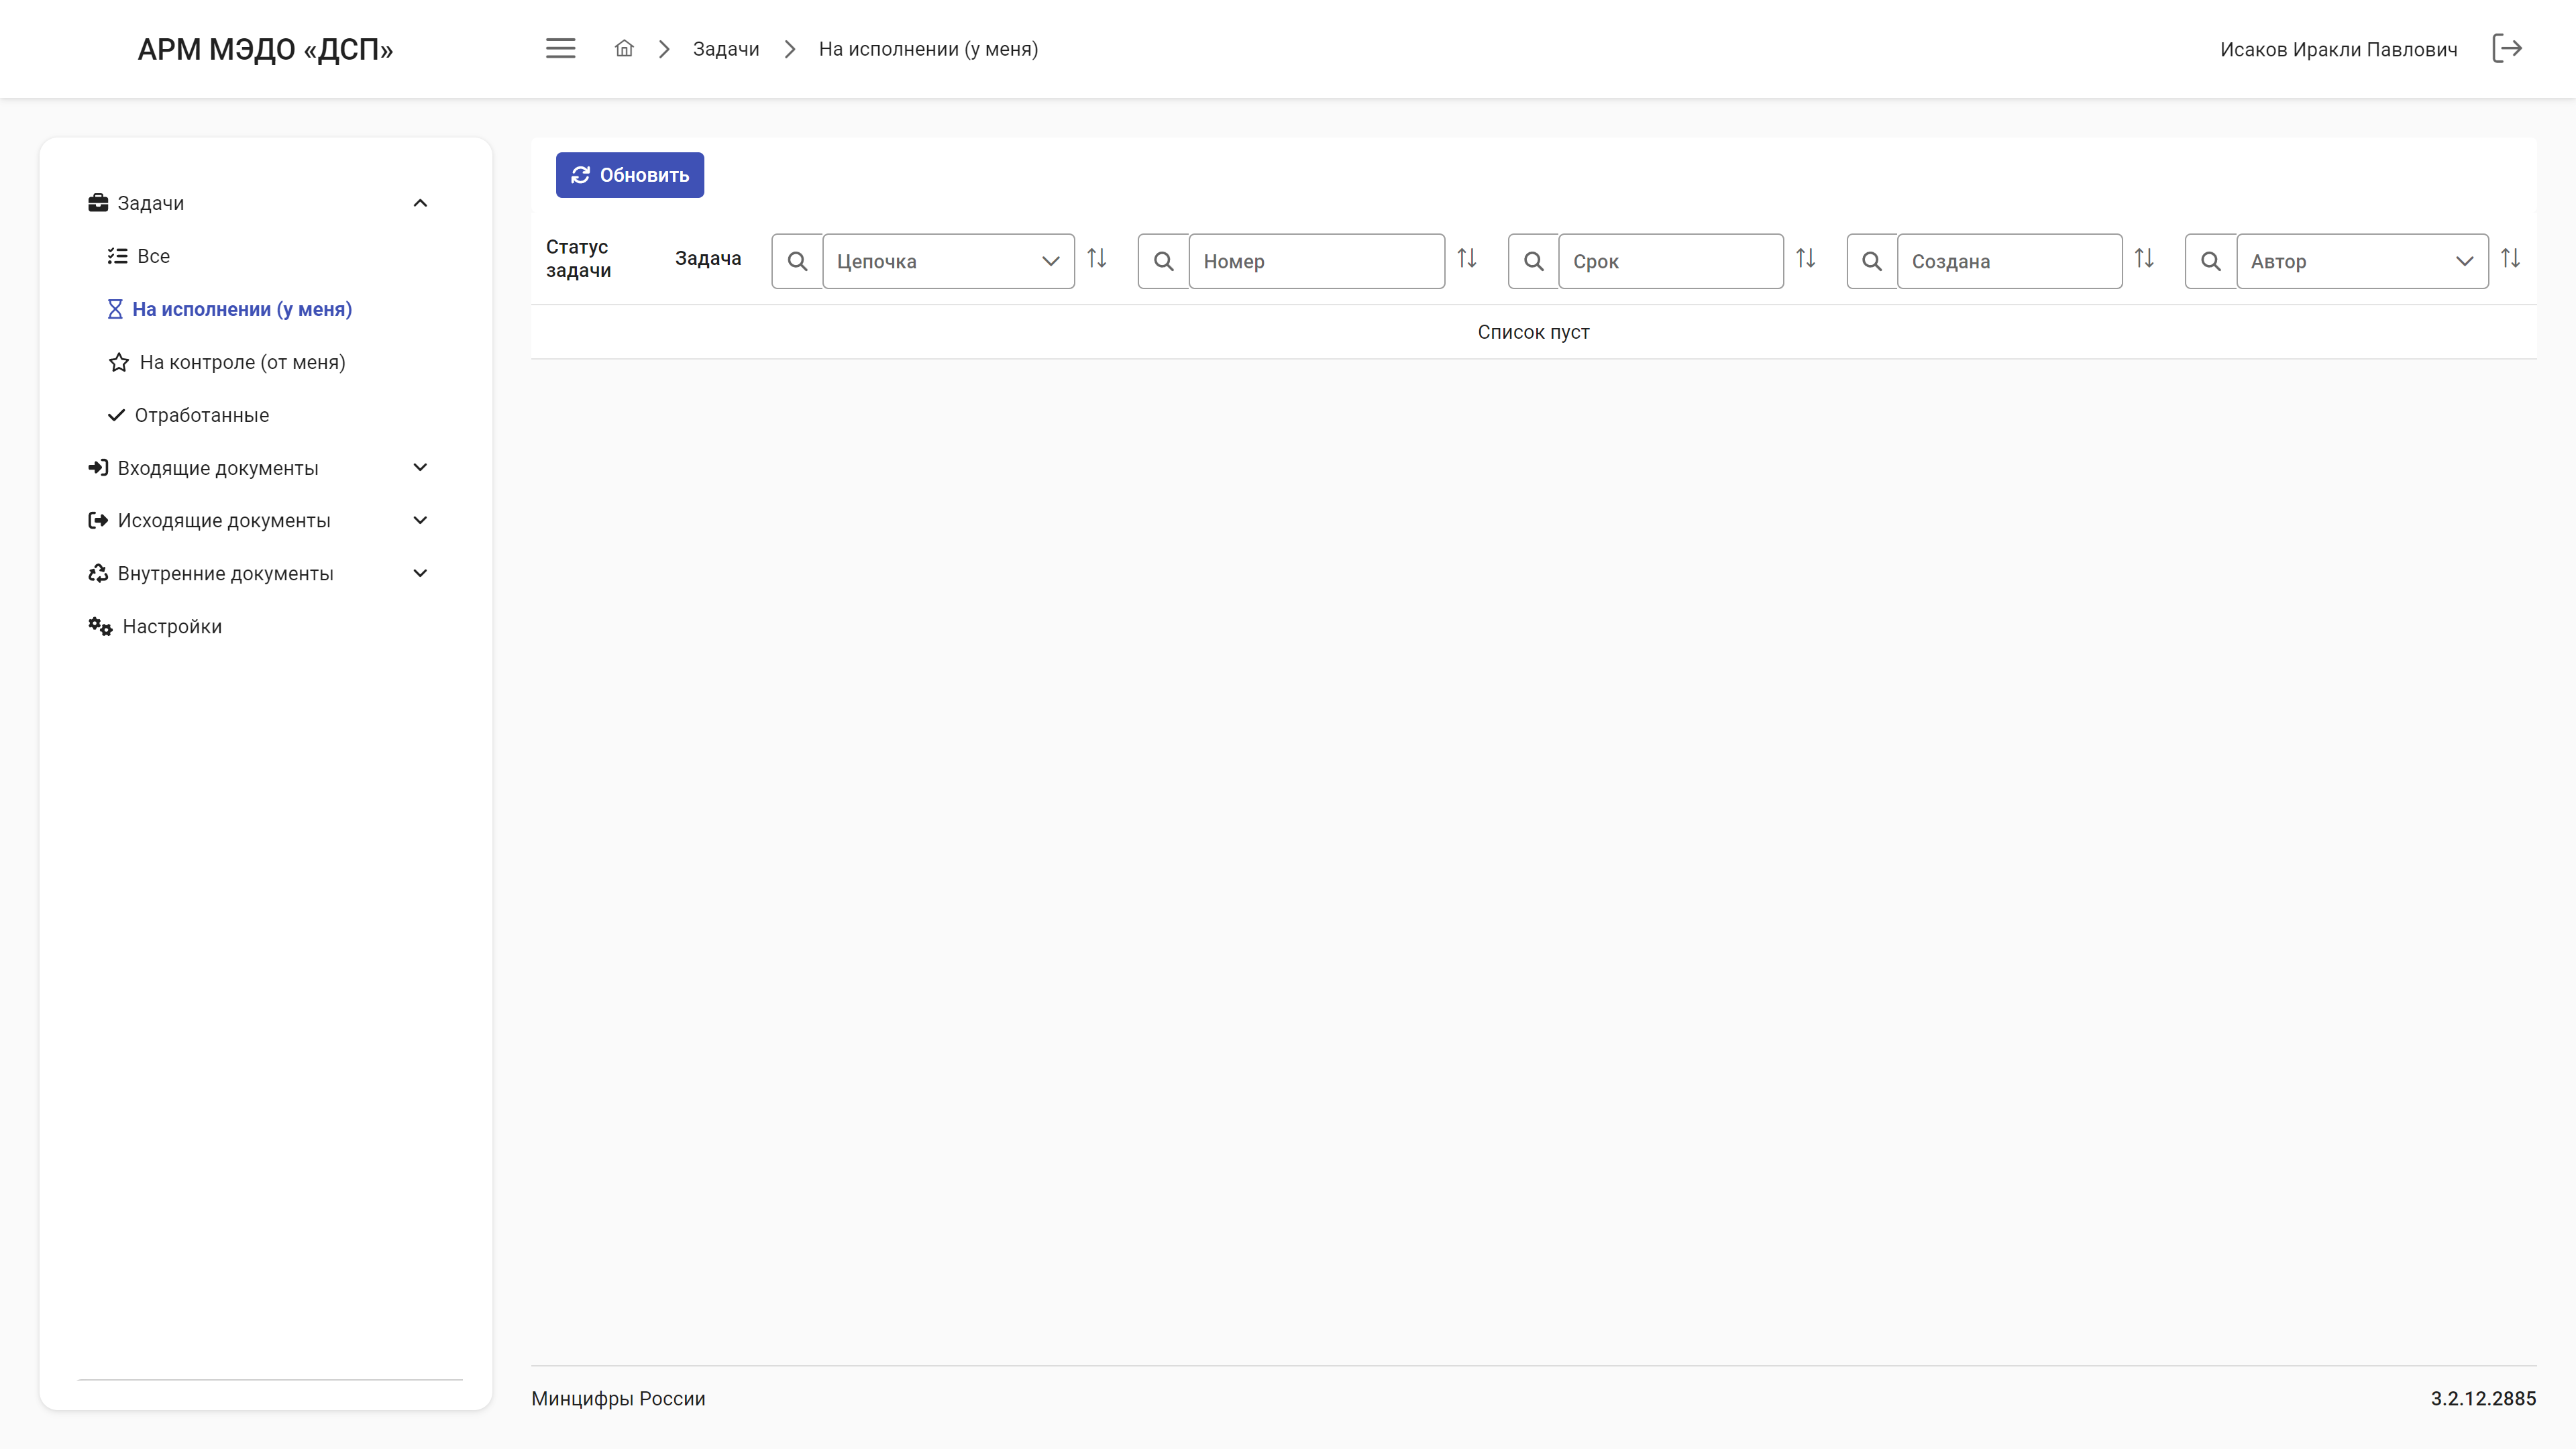Collapse the Задачи section chevron
The image size is (2576, 1449).
click(420, 203)
